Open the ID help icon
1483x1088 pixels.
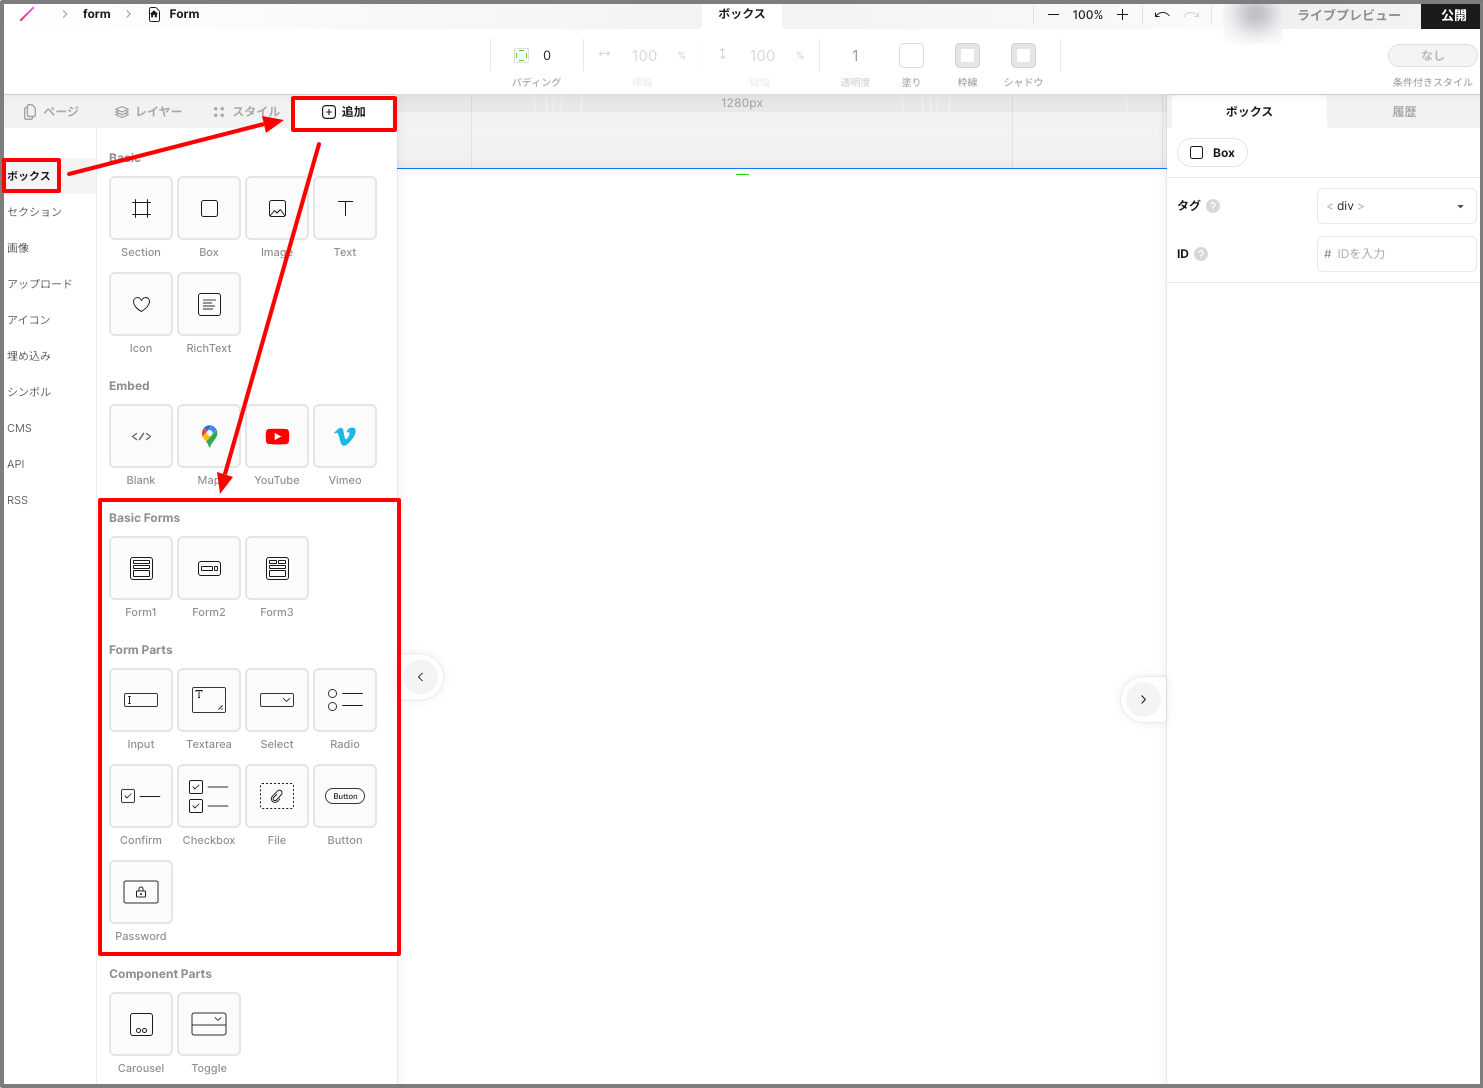pos(1201,254)
